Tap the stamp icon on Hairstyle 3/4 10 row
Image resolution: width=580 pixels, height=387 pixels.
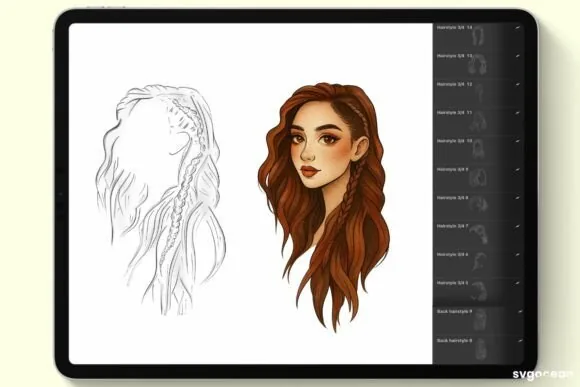click(x=518, y=141)
